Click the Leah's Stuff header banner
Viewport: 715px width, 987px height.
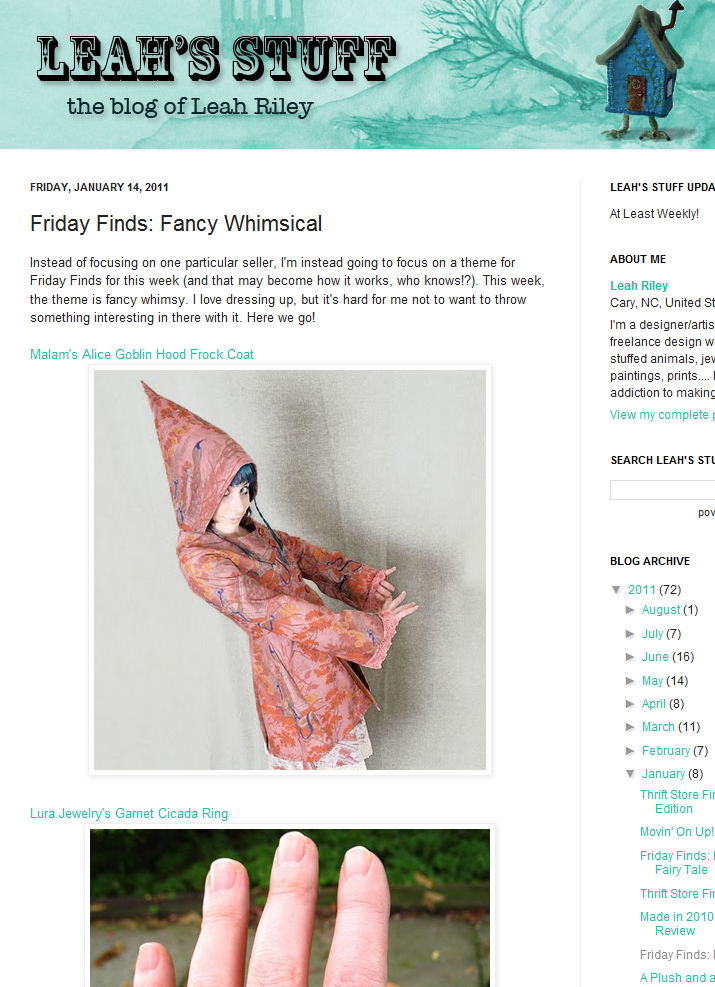(x=358, y=74)
